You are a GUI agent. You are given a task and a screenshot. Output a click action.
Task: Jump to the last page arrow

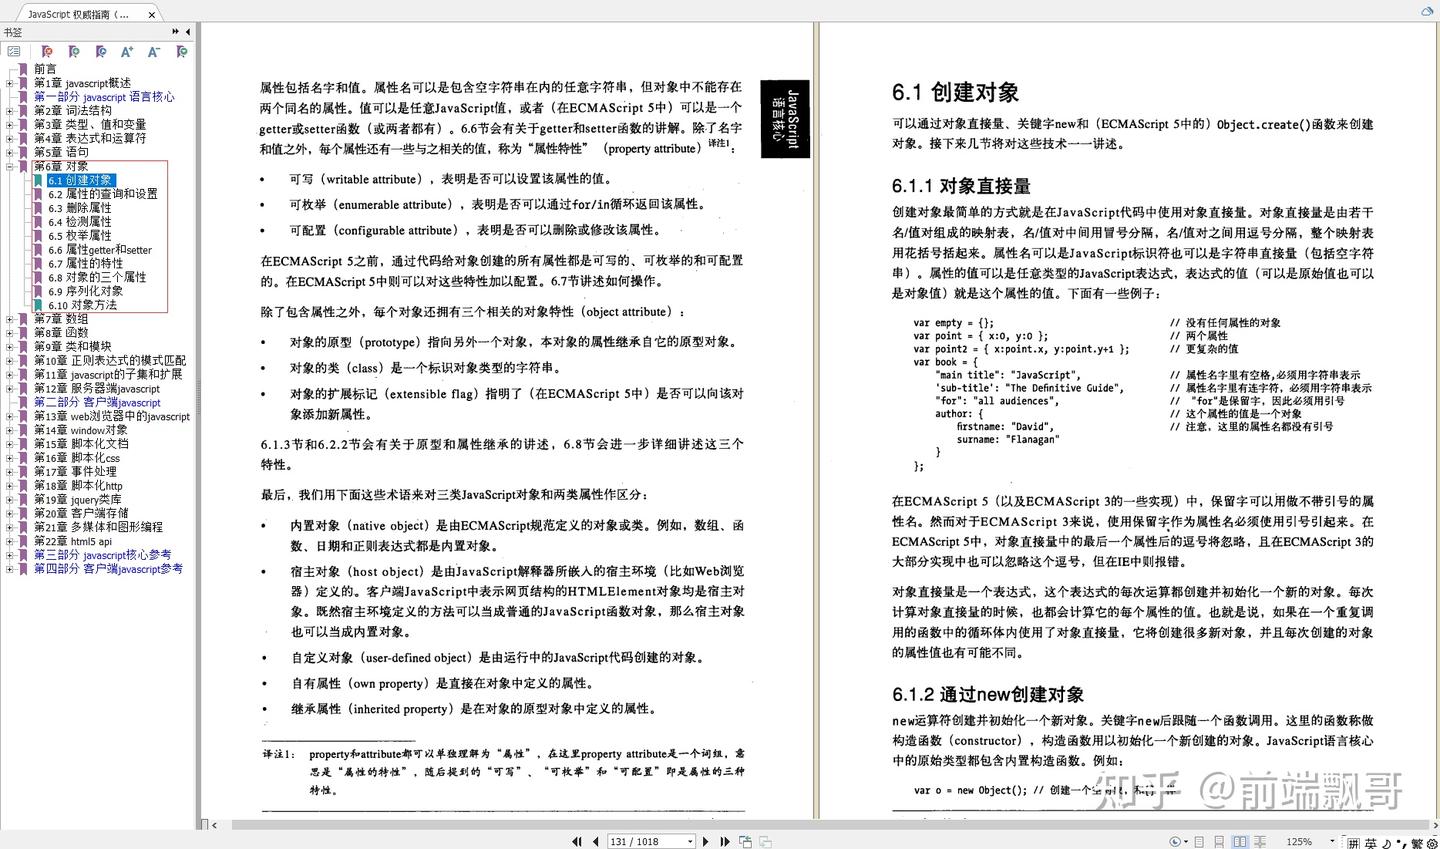[x=725, y=841]
